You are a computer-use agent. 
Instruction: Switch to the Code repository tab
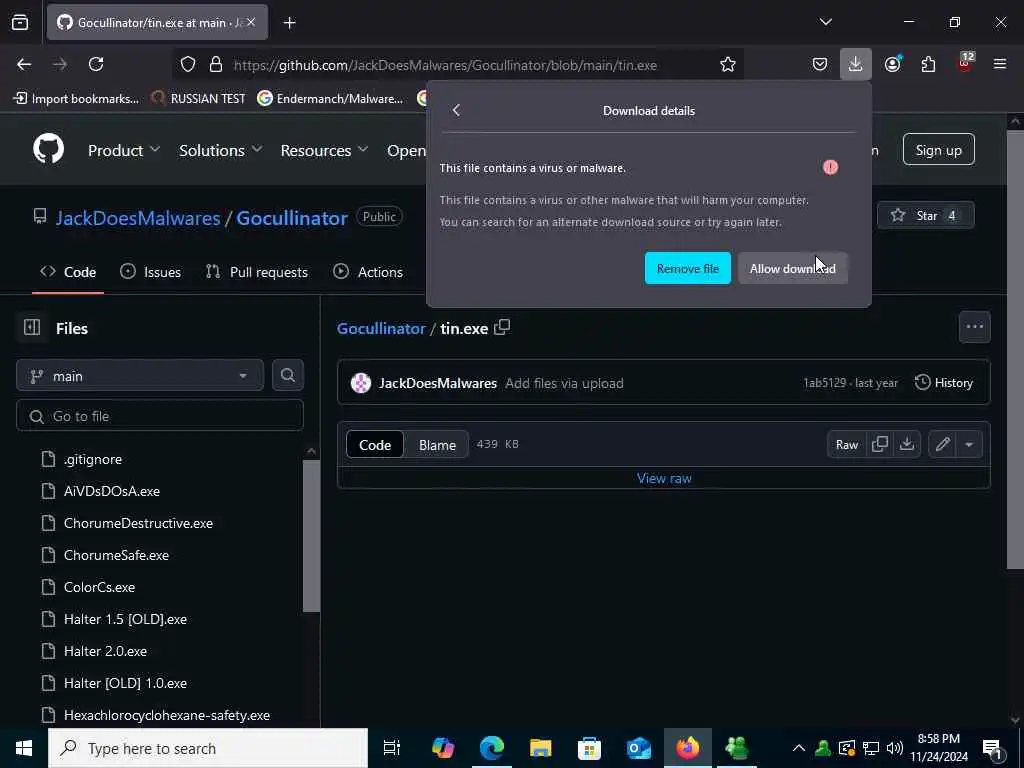point(68,272)
